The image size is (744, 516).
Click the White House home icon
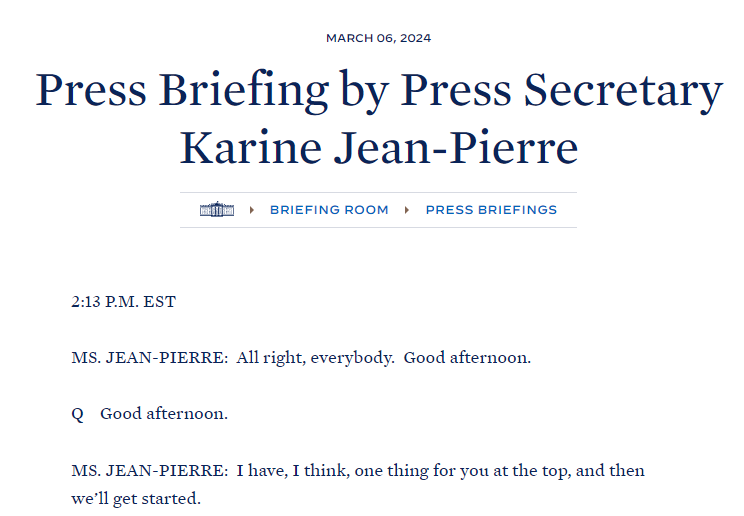click(216, 210)
